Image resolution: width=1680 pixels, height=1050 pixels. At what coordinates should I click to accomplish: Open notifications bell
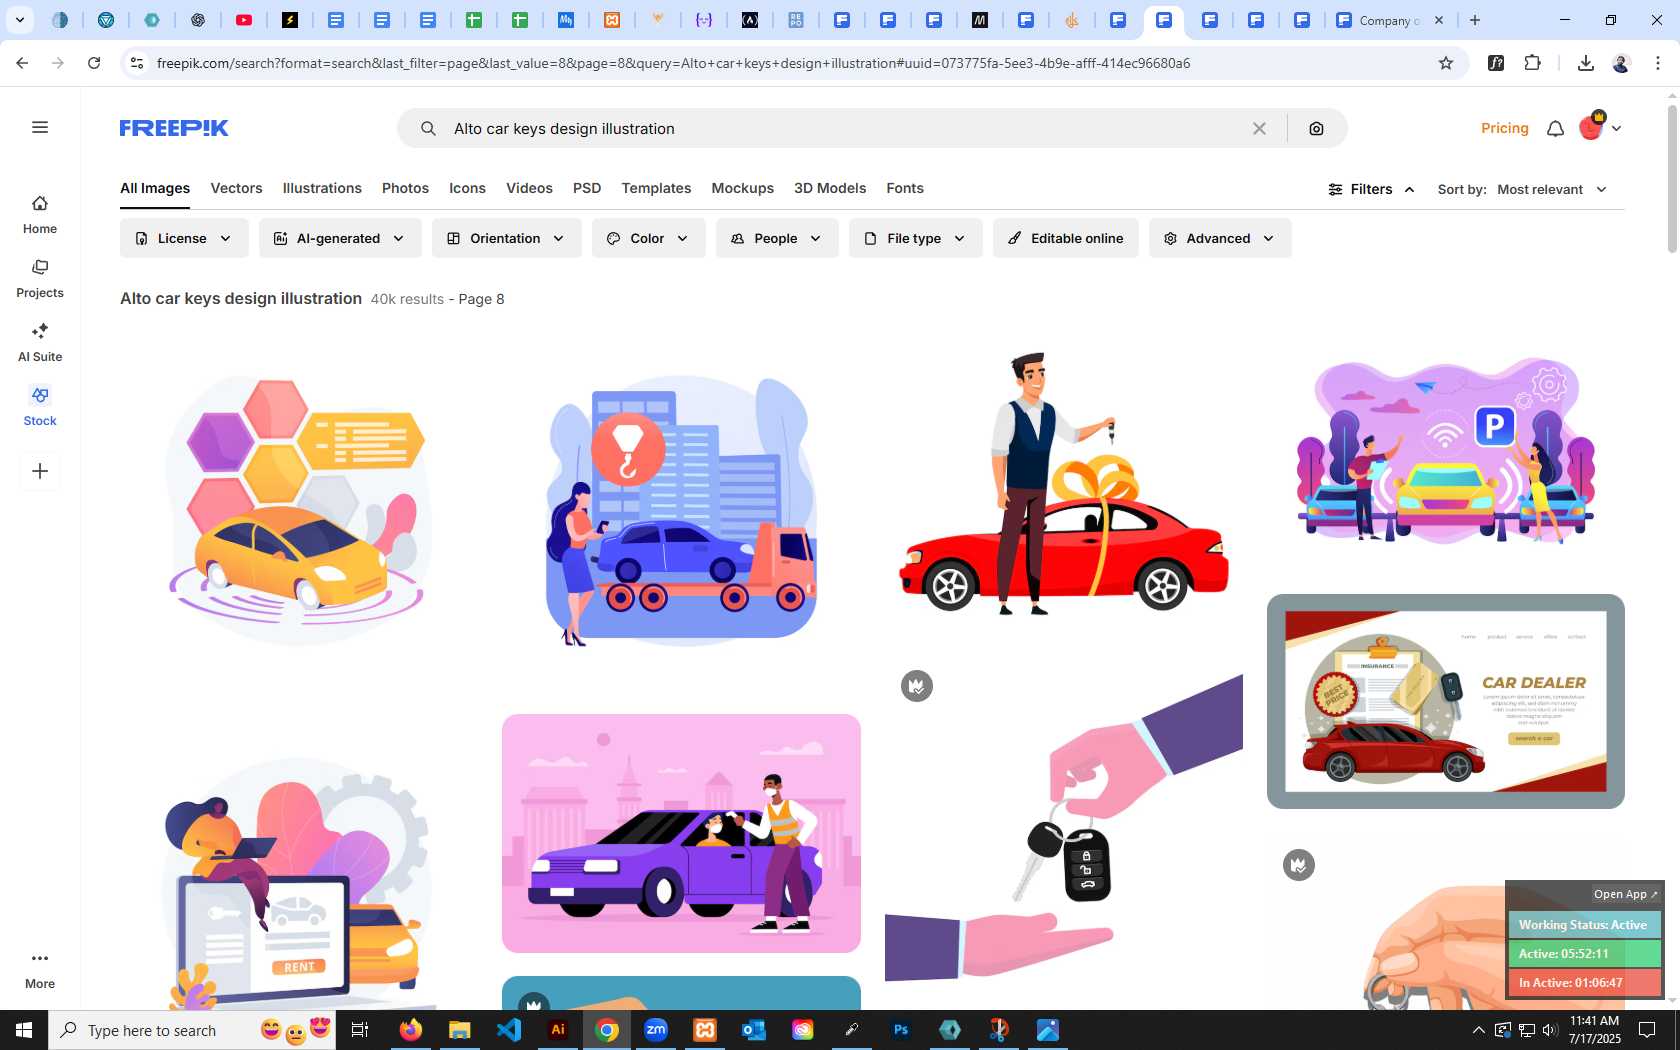[x=1555, y=128]
